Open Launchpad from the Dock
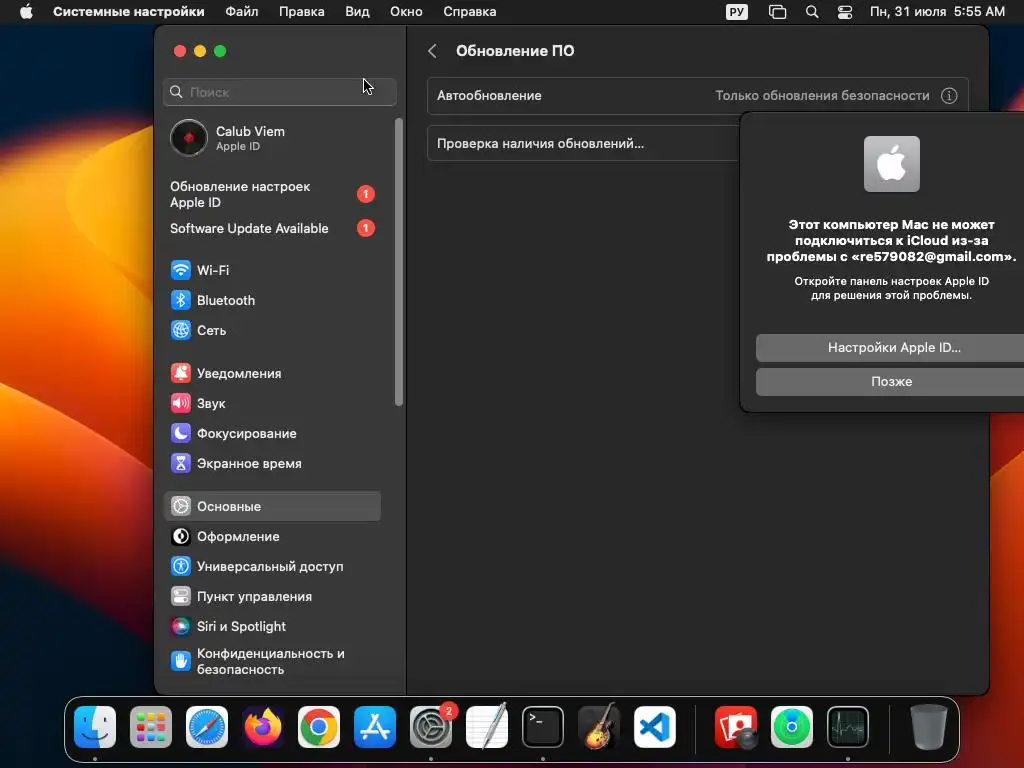The width and height of the screenshot is (1024, 768). tap(151, 727)
